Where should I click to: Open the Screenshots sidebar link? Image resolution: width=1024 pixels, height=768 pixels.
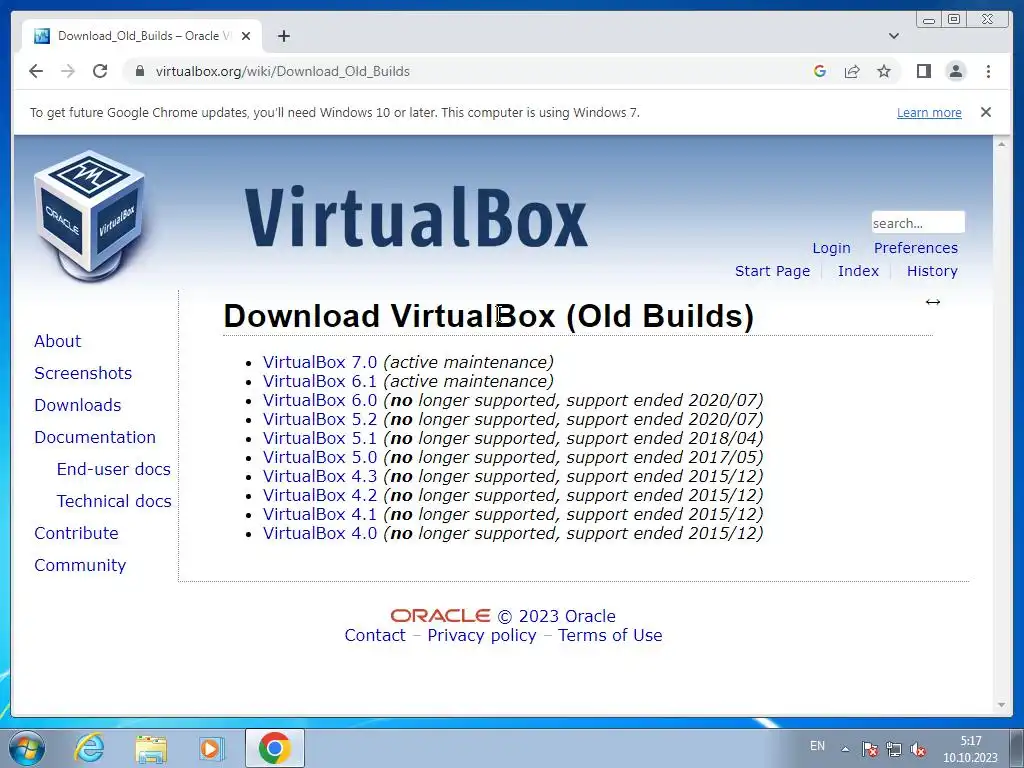coord(83,373)
